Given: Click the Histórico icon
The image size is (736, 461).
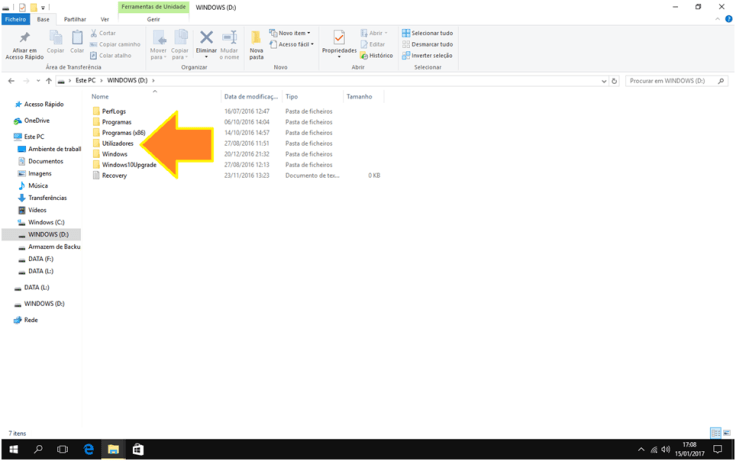Looking at the screenshot, I should coord(377,56).
